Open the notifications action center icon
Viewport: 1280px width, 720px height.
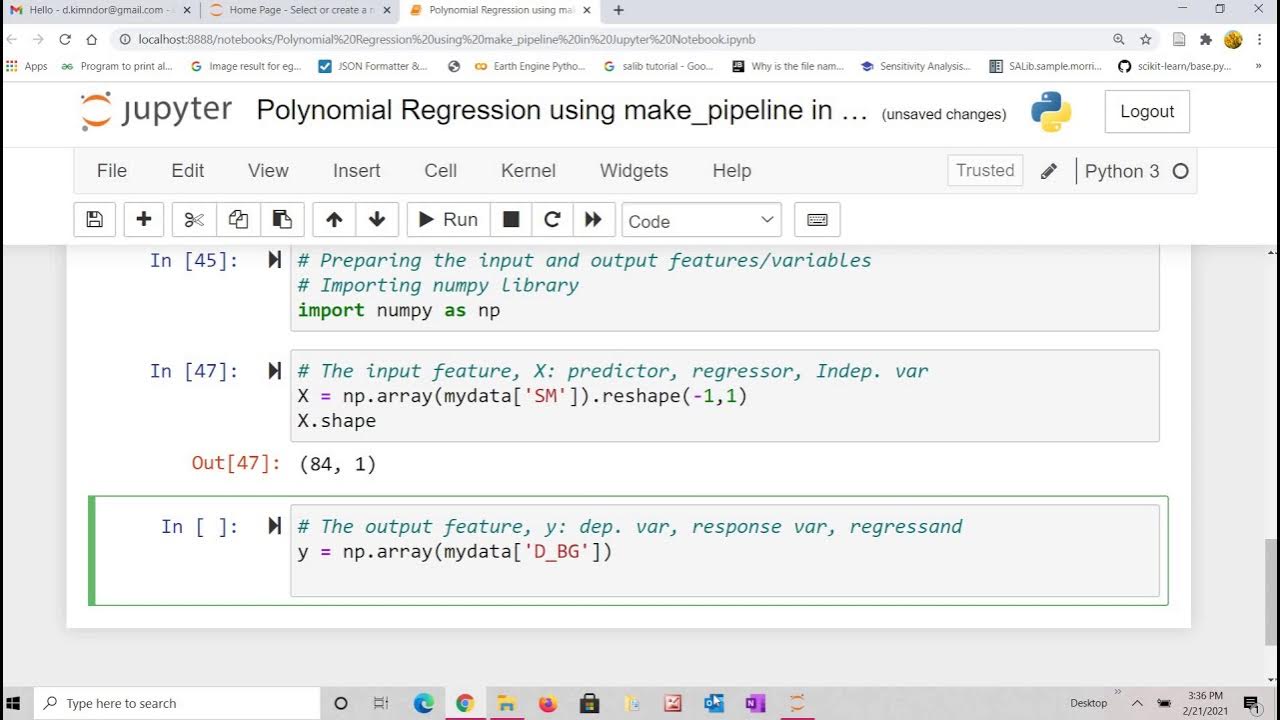coord(1251,703)
